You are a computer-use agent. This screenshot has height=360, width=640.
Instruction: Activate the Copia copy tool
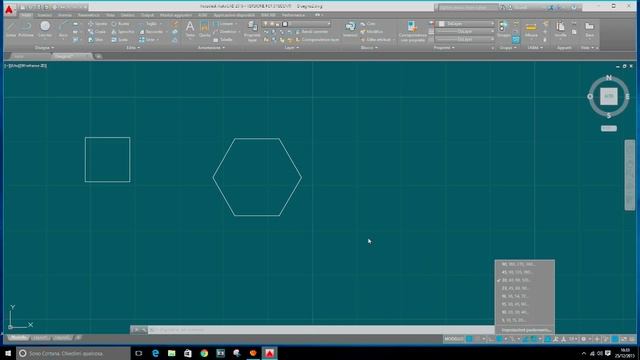[97, 32]
